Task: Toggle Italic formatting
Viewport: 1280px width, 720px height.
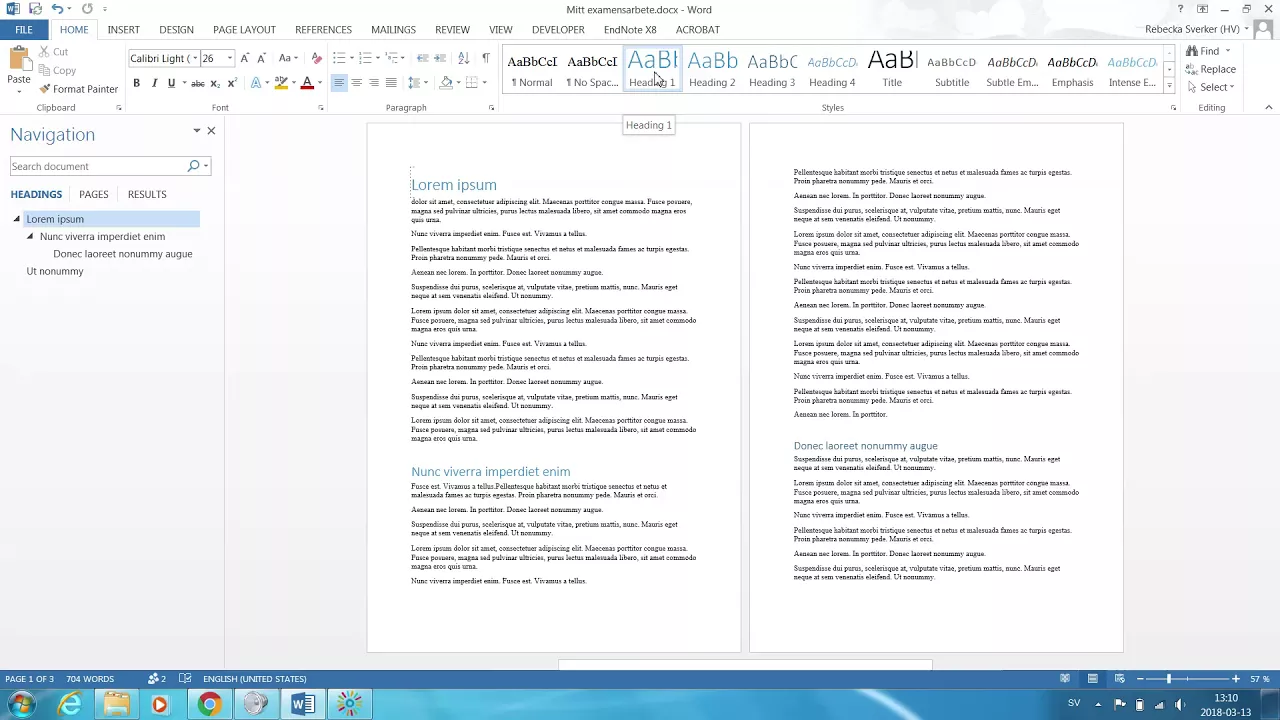Action: click(154, 83)
